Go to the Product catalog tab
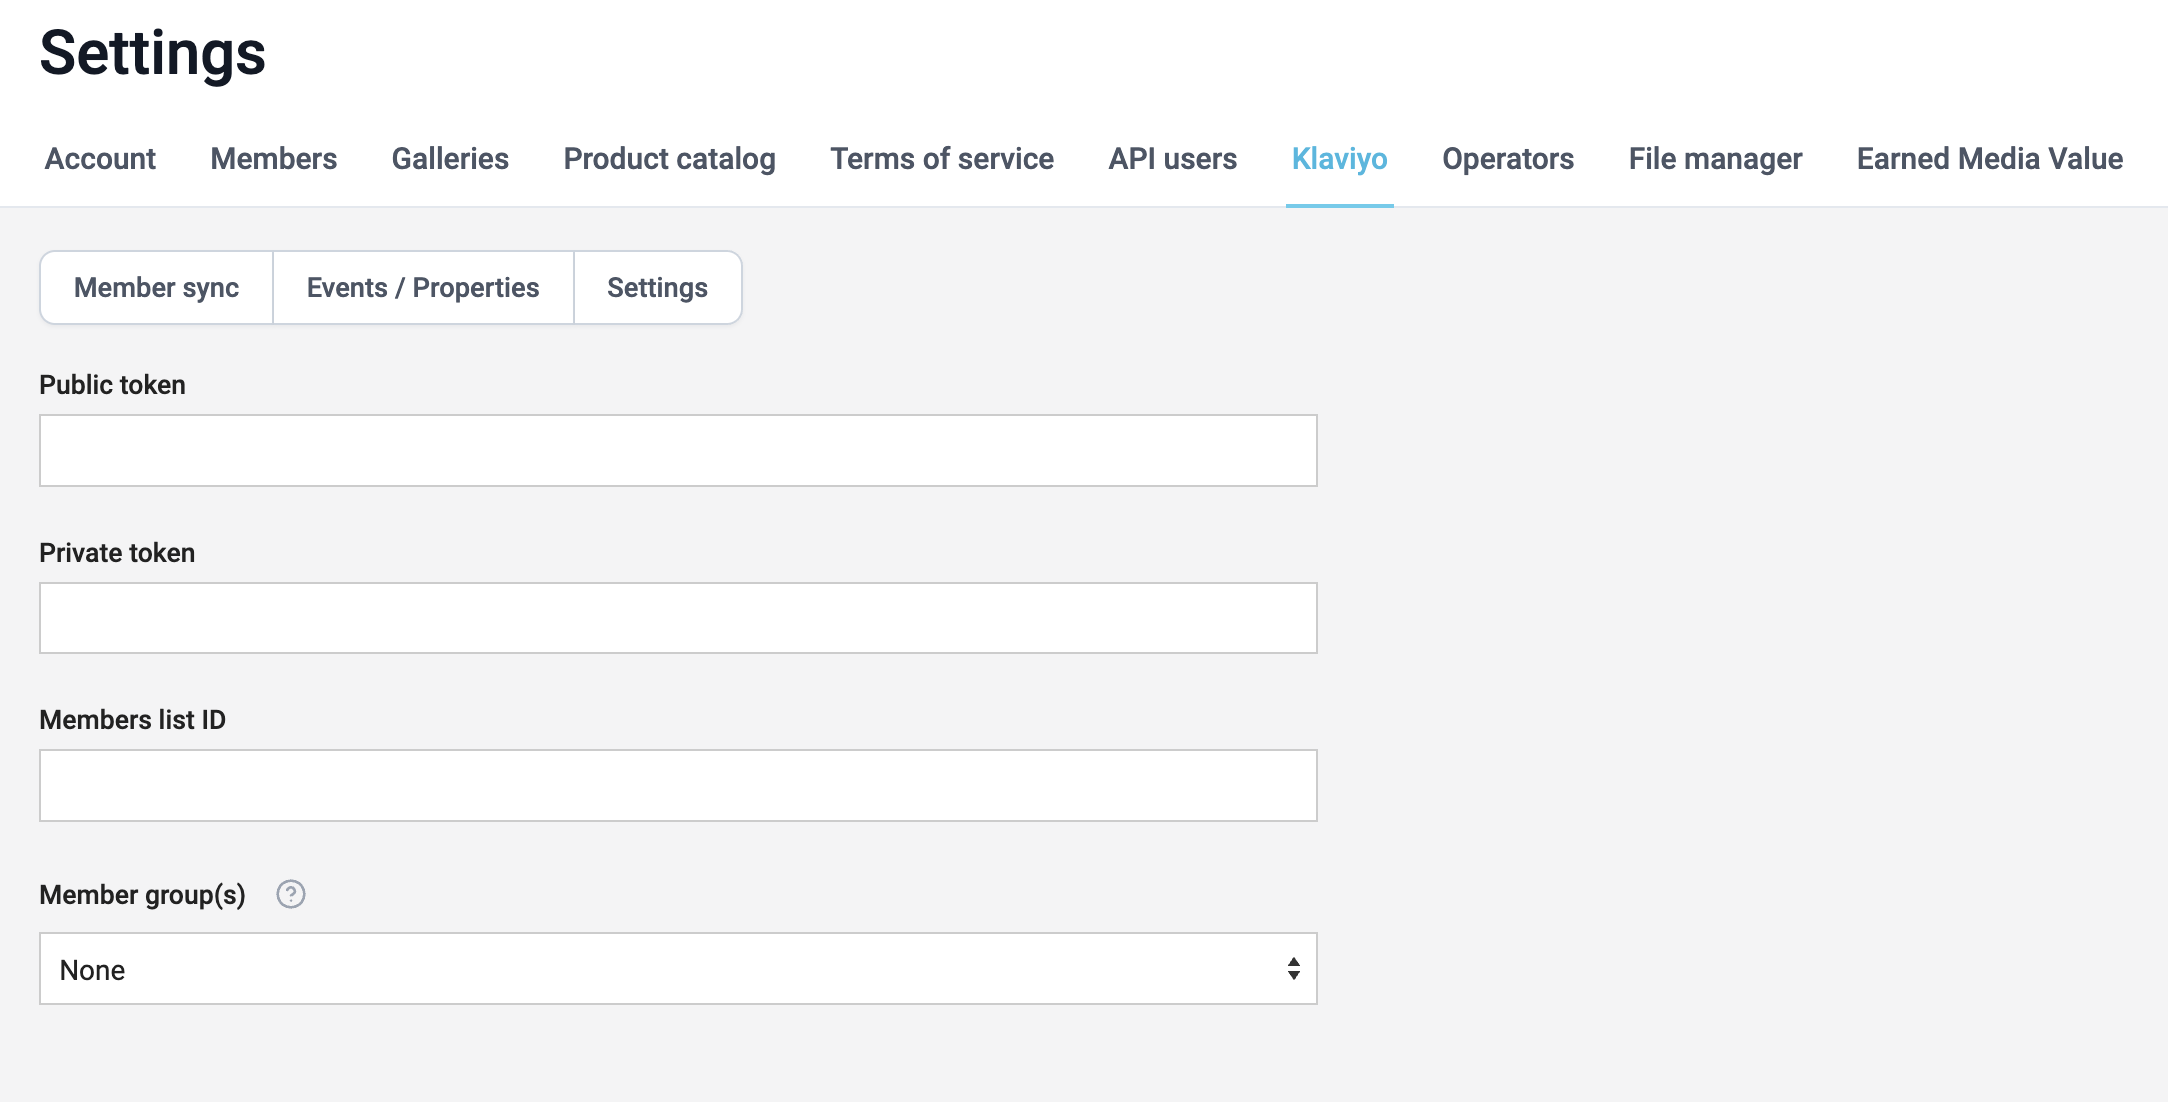This screenshot has height=1102, width=2168. pyautogui.click(x=669, y=159)
